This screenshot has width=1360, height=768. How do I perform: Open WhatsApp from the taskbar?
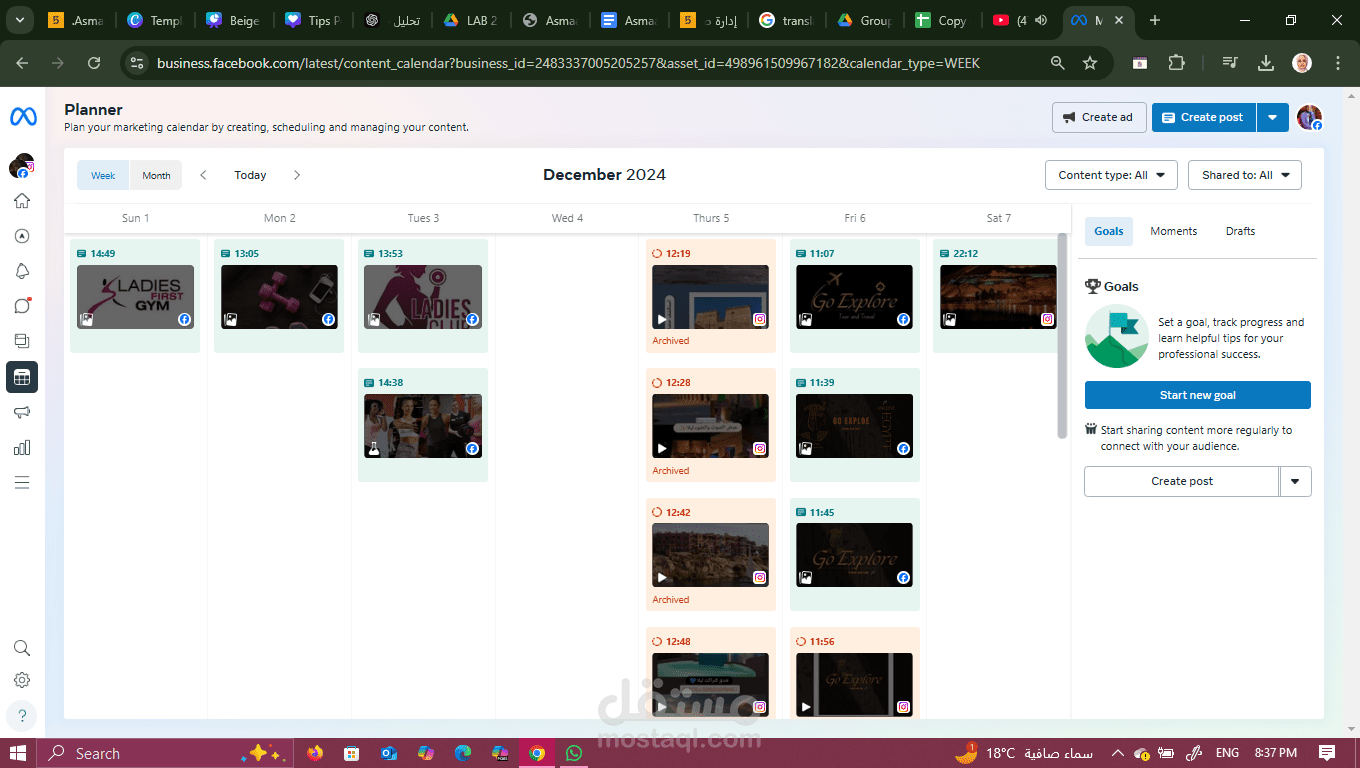[574, 753]
